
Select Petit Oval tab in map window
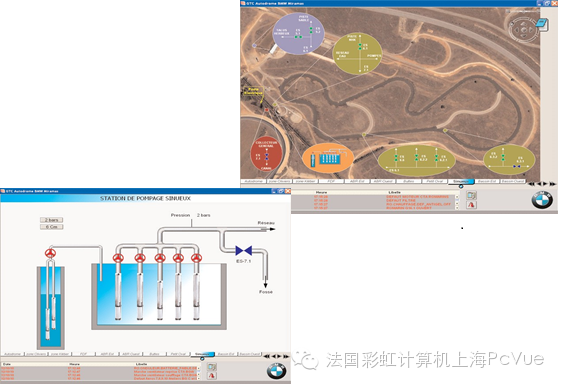pyautogui.click(x=435, y=181)
